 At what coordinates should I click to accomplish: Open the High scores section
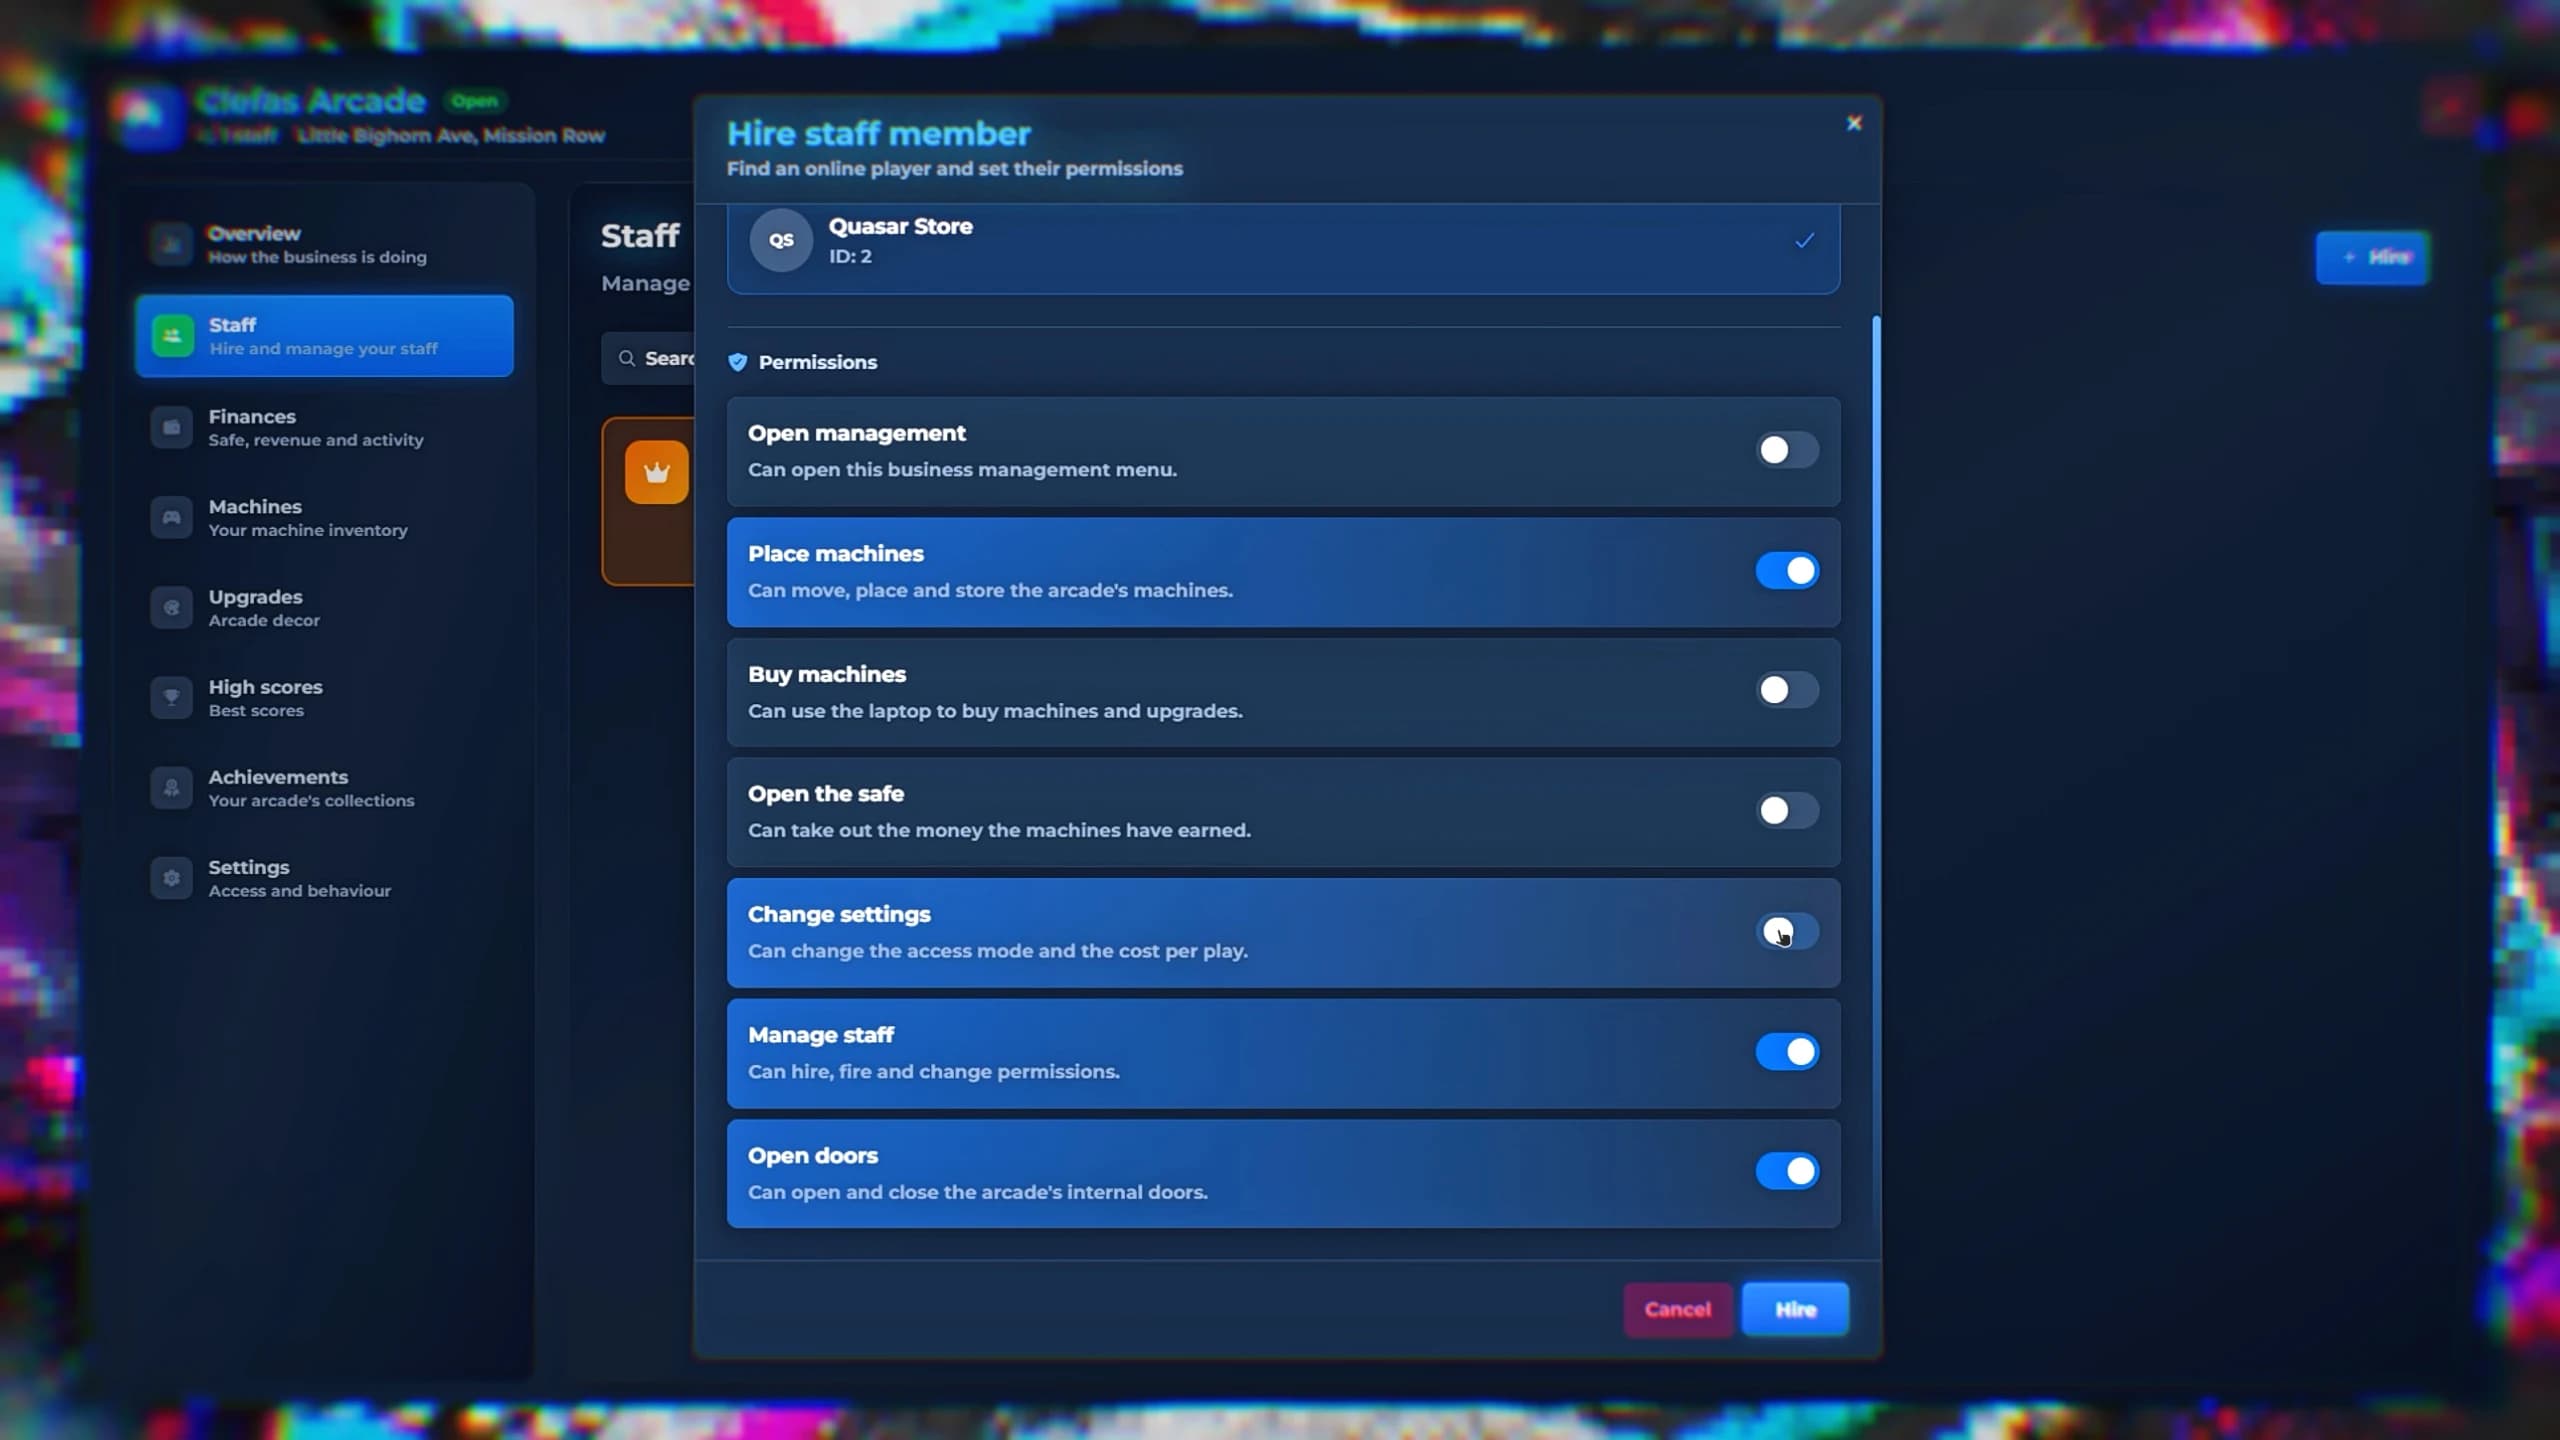(324, 698)
